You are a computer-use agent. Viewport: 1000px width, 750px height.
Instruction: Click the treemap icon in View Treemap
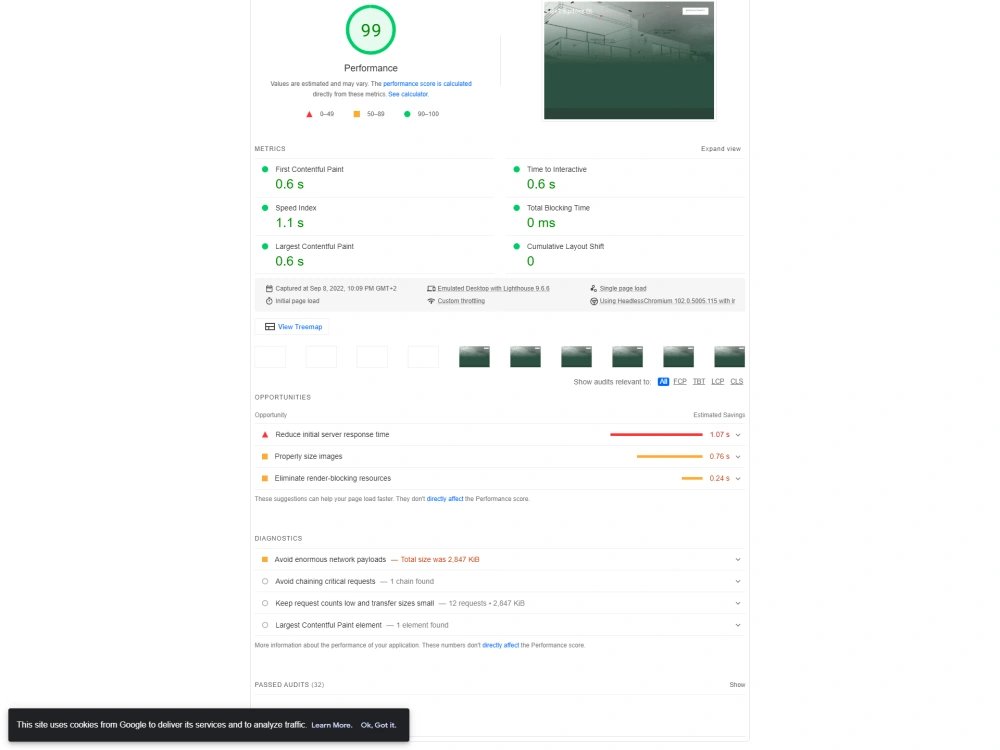[270, 327]
